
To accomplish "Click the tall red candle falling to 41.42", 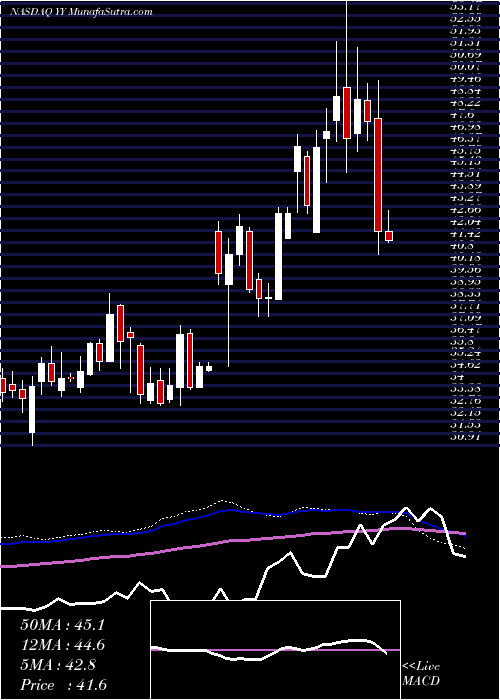I will [378, 175].
